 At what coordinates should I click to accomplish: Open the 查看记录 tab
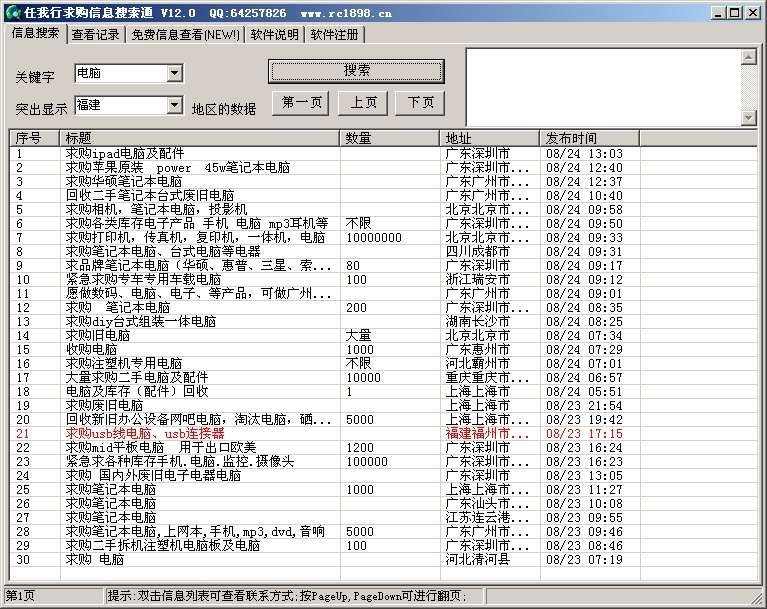tap(96, 35)
